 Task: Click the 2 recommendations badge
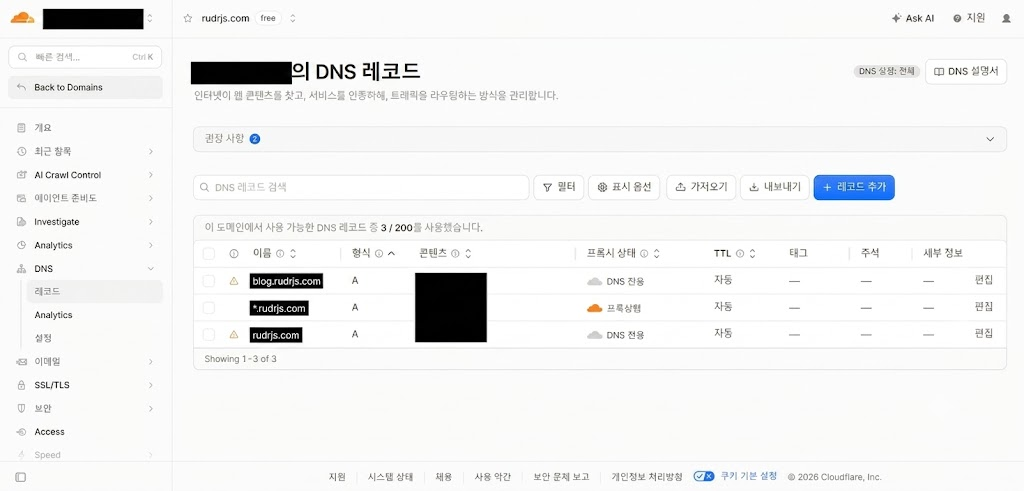click(x=255, y=138)
